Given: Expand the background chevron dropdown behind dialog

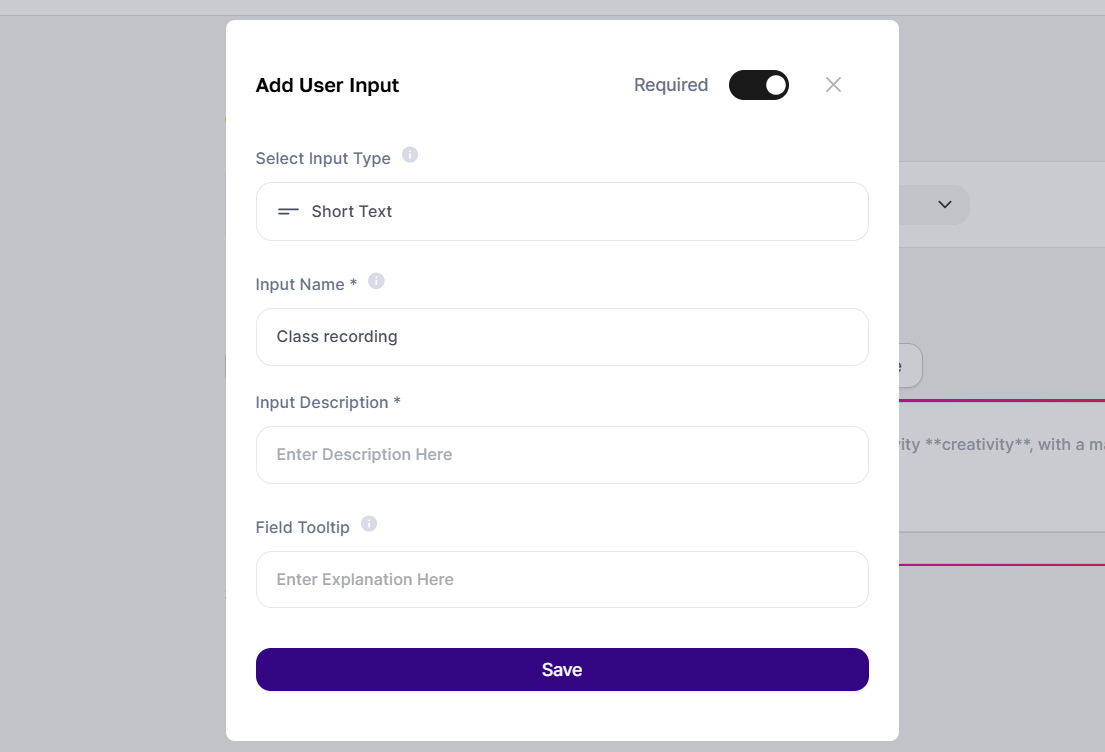Looking at the screenshot, I should (x=944, y=204).
